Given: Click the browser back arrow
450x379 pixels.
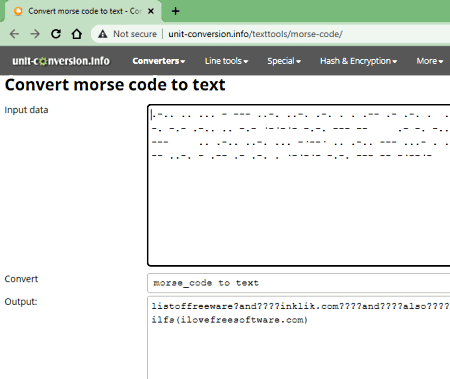Looking at the screenshot, I should pyautogui.click(x=14, y=34).
